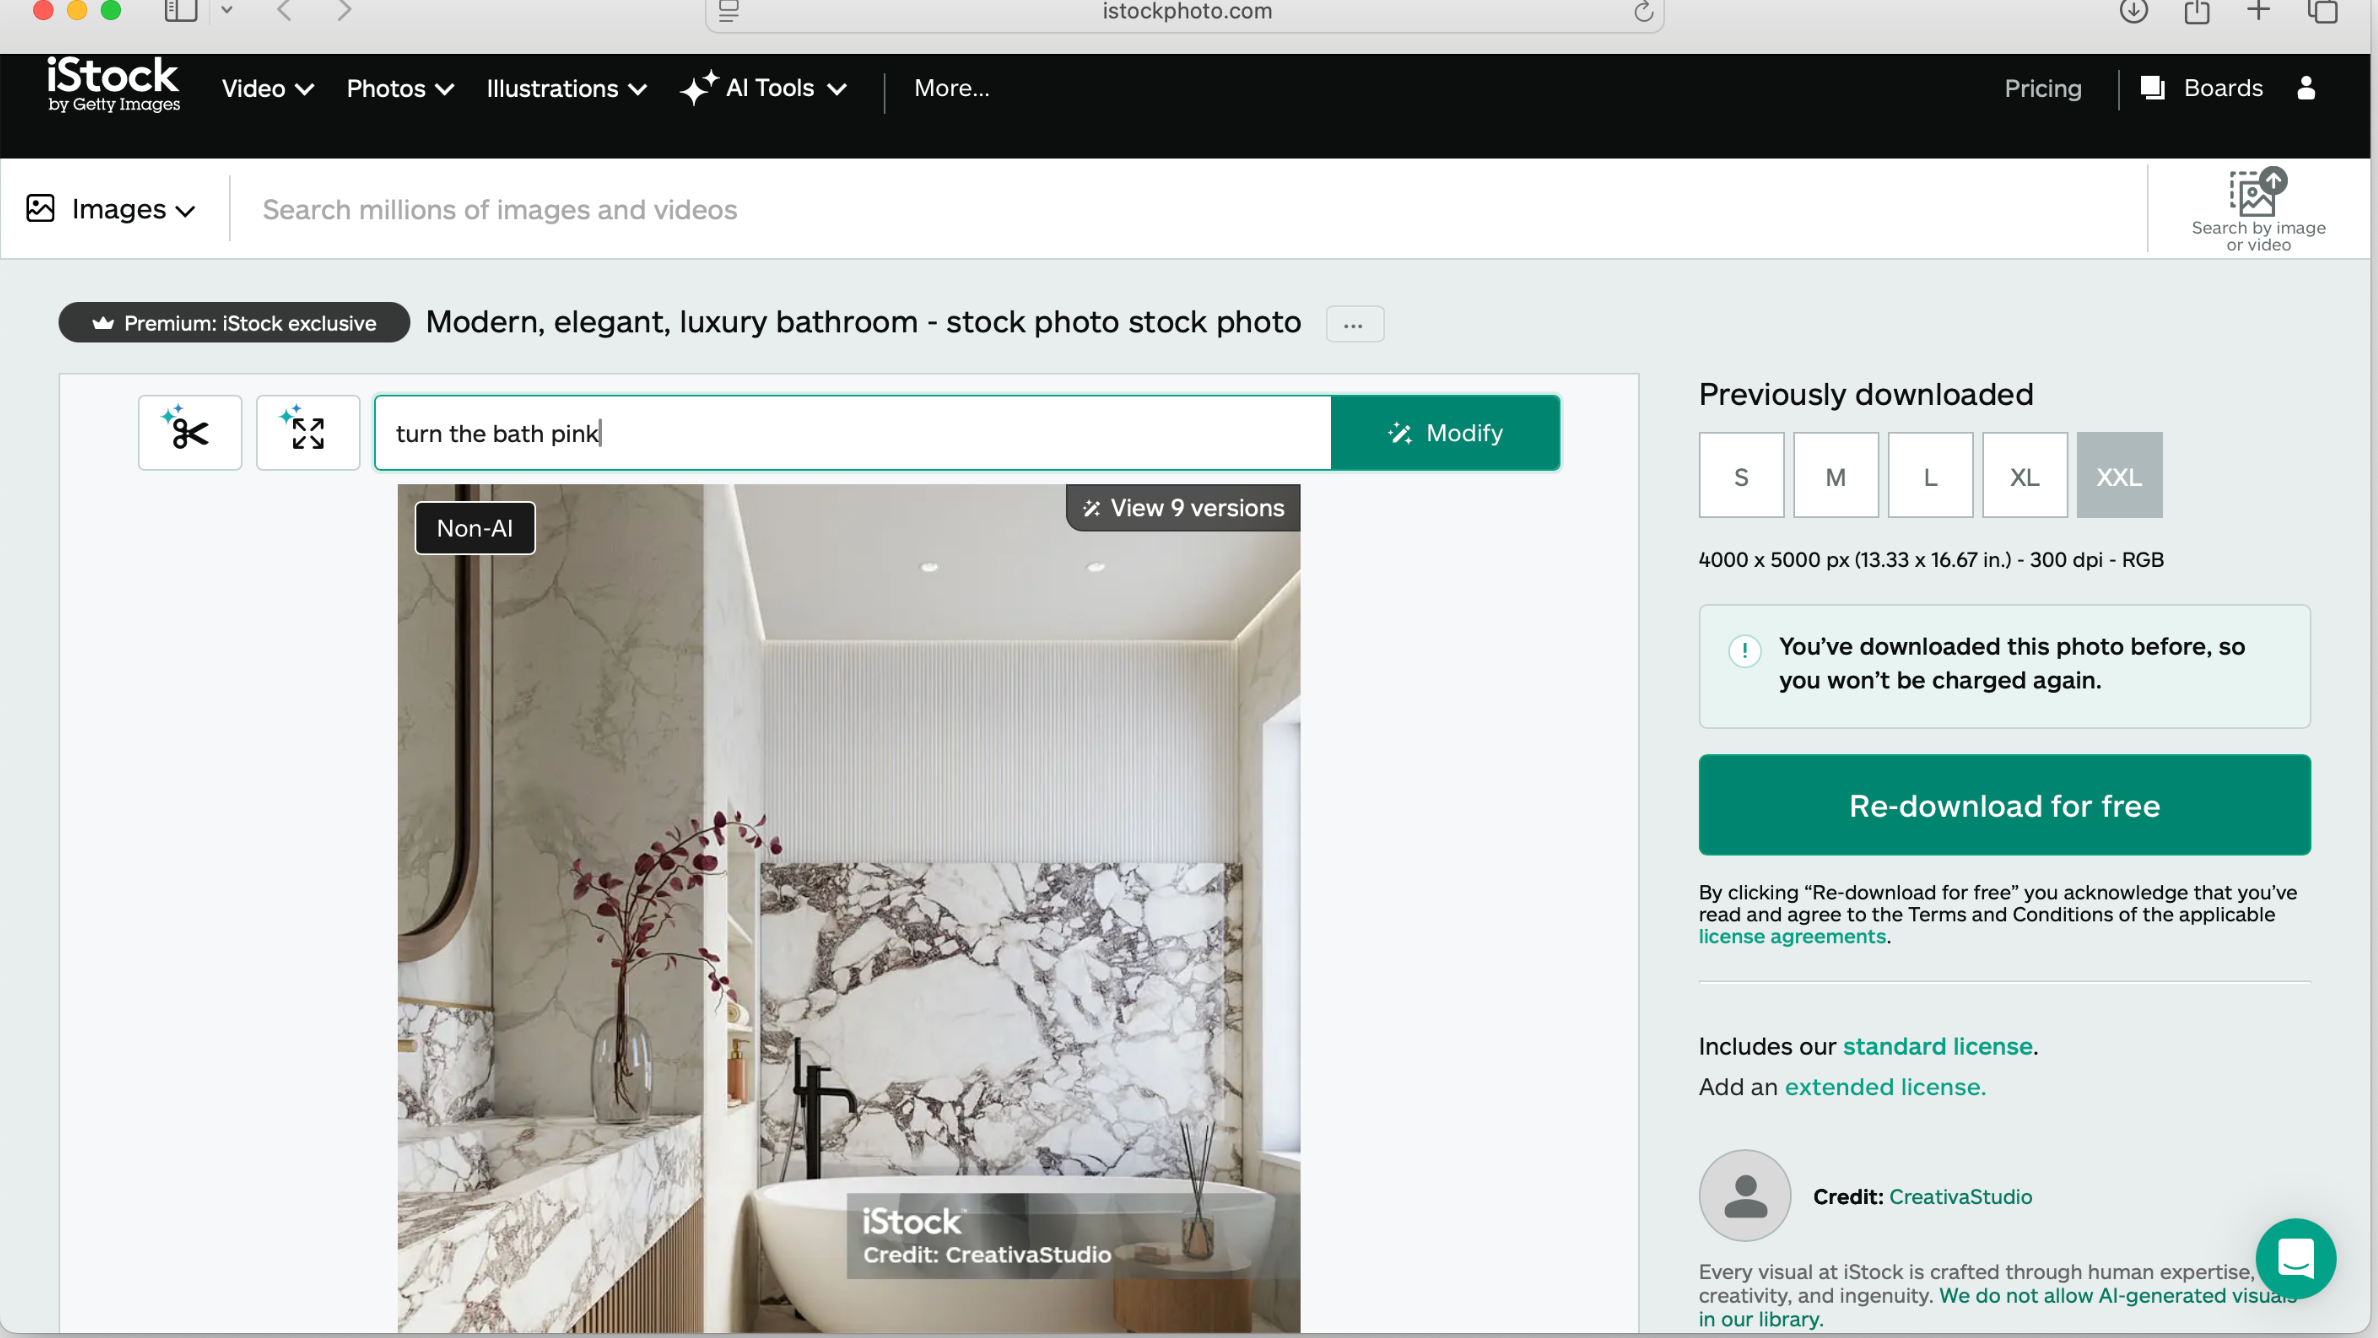Go to the Pricing page

coord(2042,88)
